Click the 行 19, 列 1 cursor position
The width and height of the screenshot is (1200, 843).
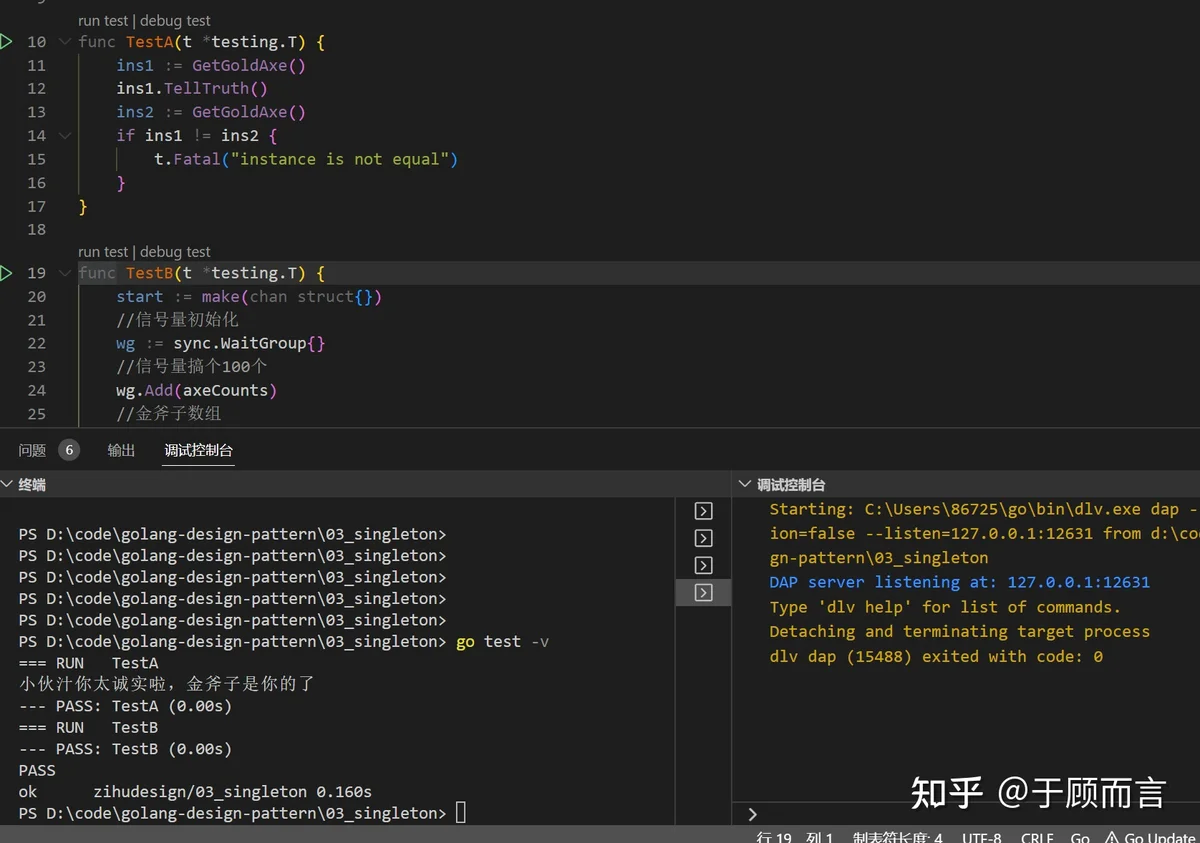coord(795,837)
